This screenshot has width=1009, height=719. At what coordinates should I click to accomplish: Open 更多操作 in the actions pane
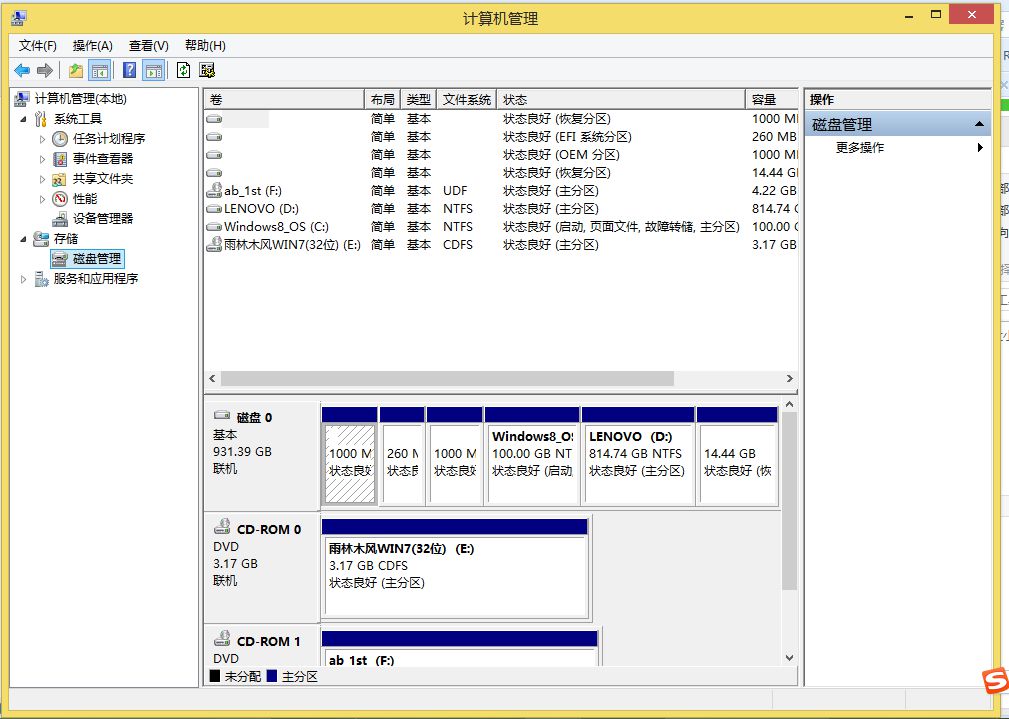(860, 147)
